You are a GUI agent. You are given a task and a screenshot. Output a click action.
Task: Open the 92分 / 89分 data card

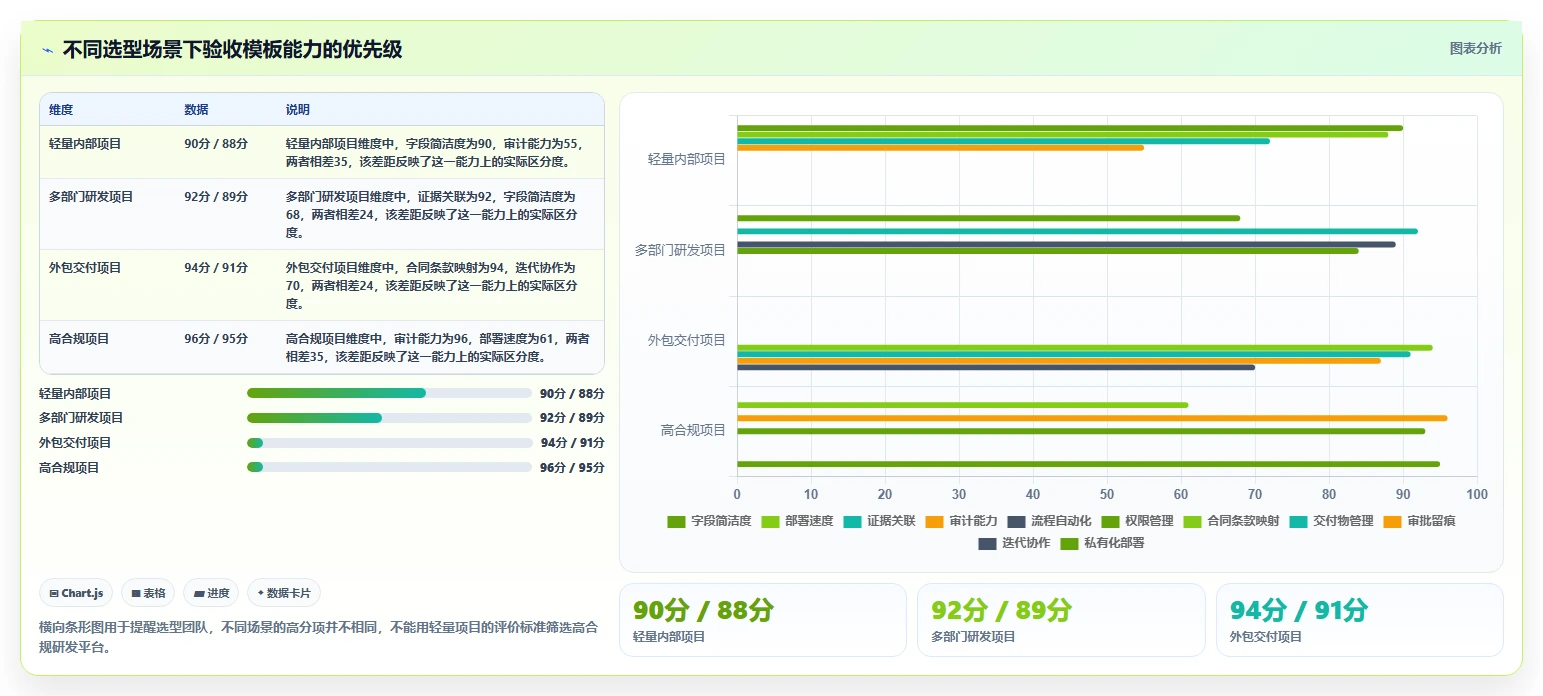coord(1060,620)
